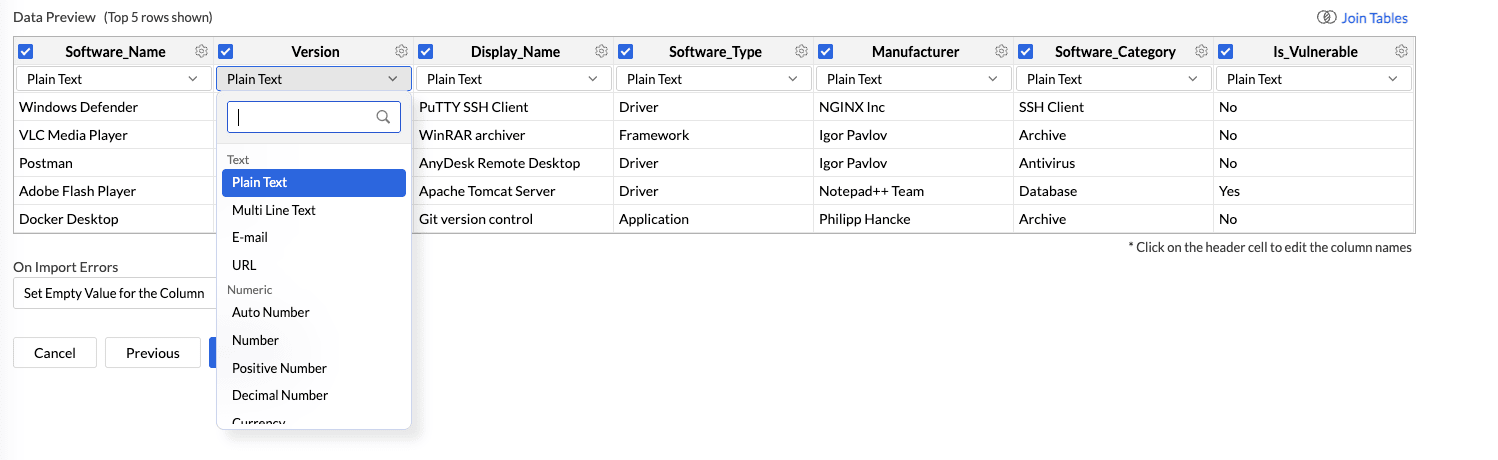Open settings gear for Software_Type column
Image resolution: width=1498 pixels, height=460 pixels.
801,52
